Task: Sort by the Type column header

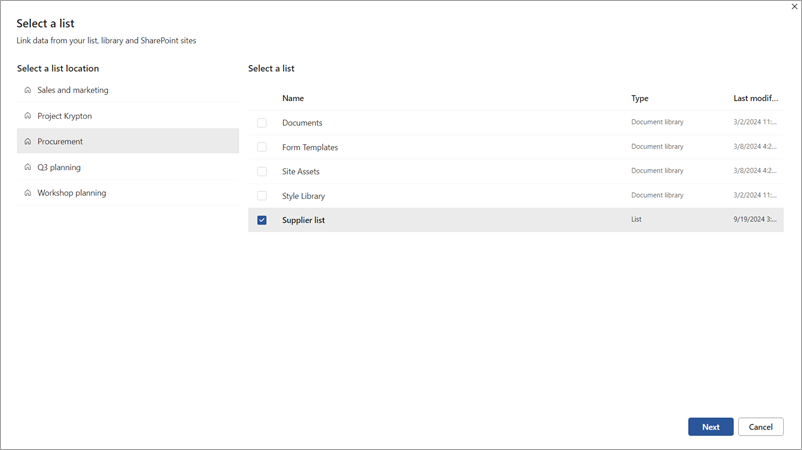Action: tap(639, 98)
